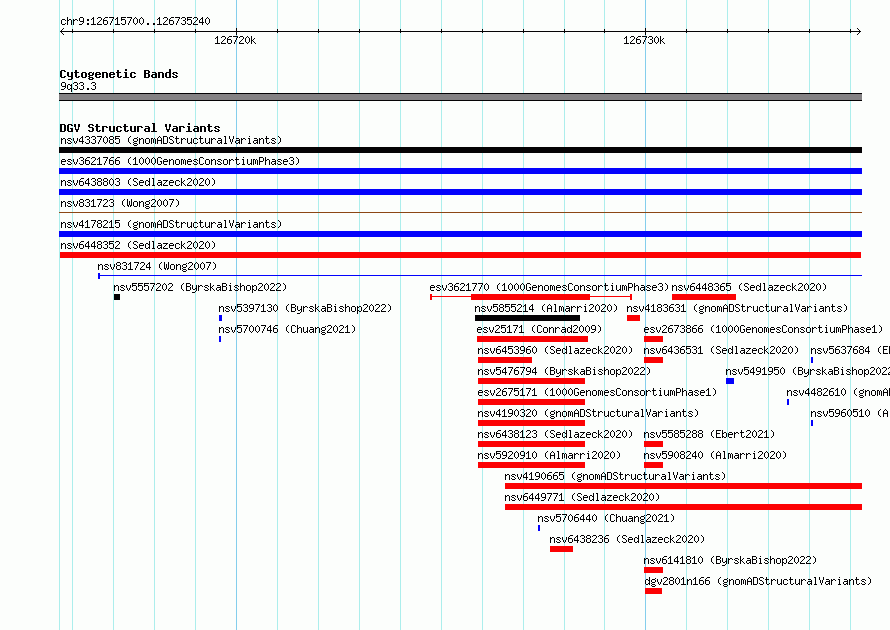Select the red nsv6438236 variant bar
The height and width of the screenshot is (630, 890).
[561, 549]
